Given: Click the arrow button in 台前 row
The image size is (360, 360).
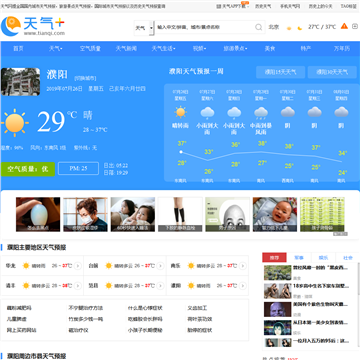Looking at the screenshot, I should point(160,266).
